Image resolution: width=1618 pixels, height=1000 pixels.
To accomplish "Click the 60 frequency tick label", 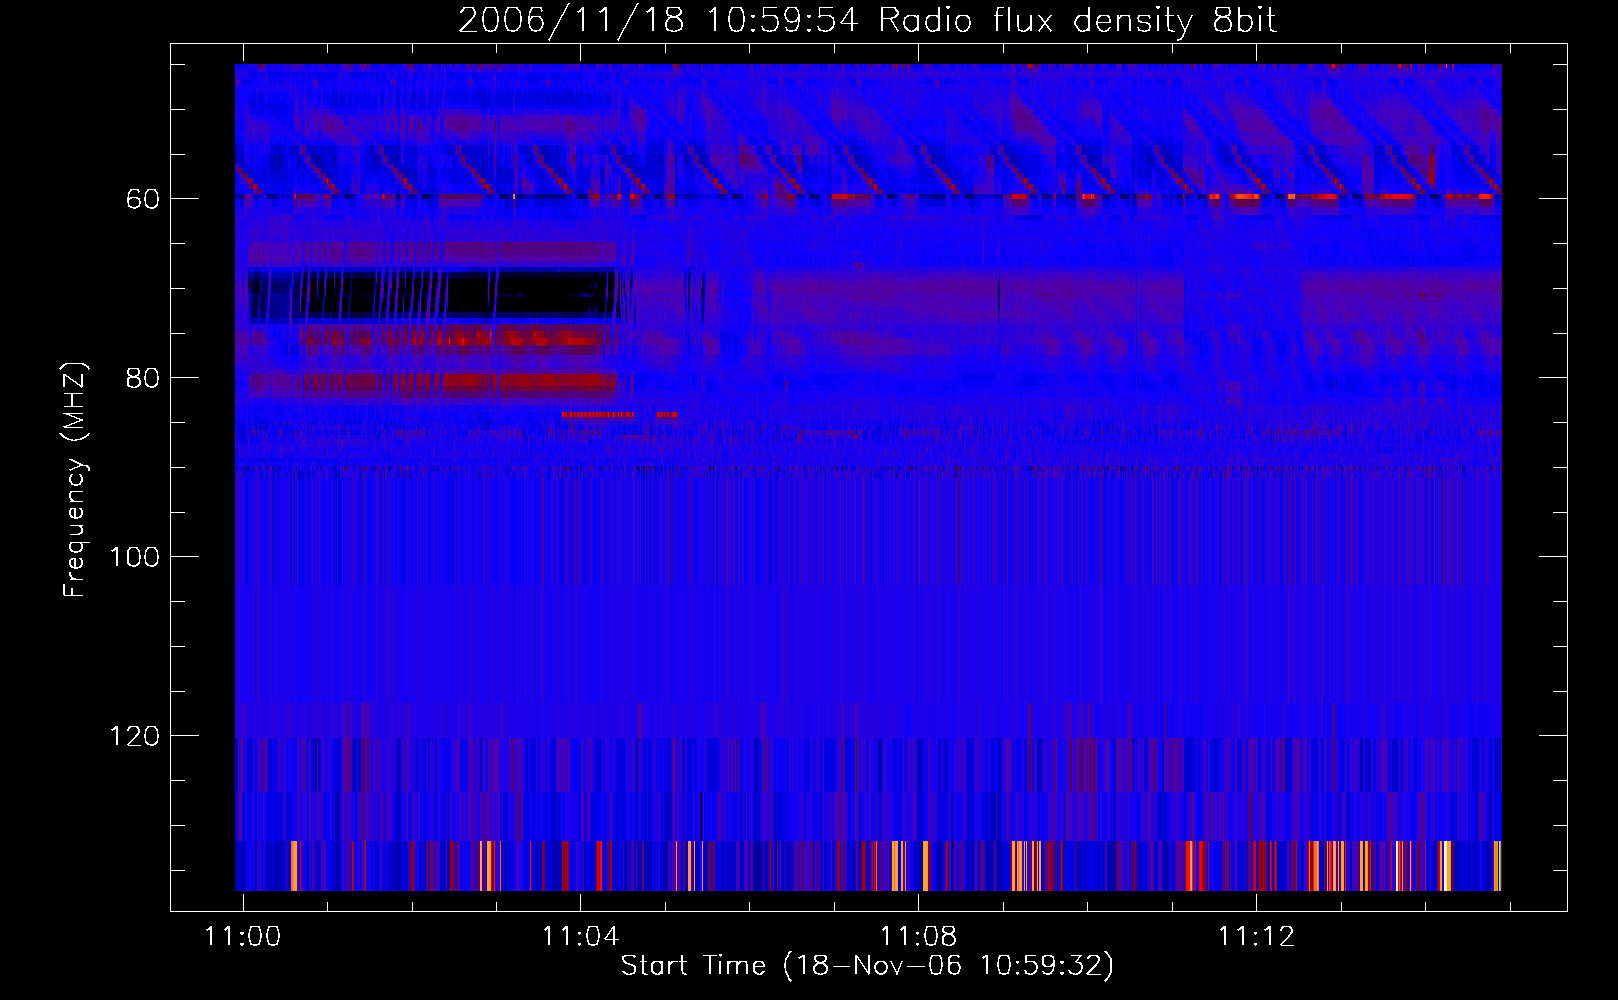I will coord(143,200).
